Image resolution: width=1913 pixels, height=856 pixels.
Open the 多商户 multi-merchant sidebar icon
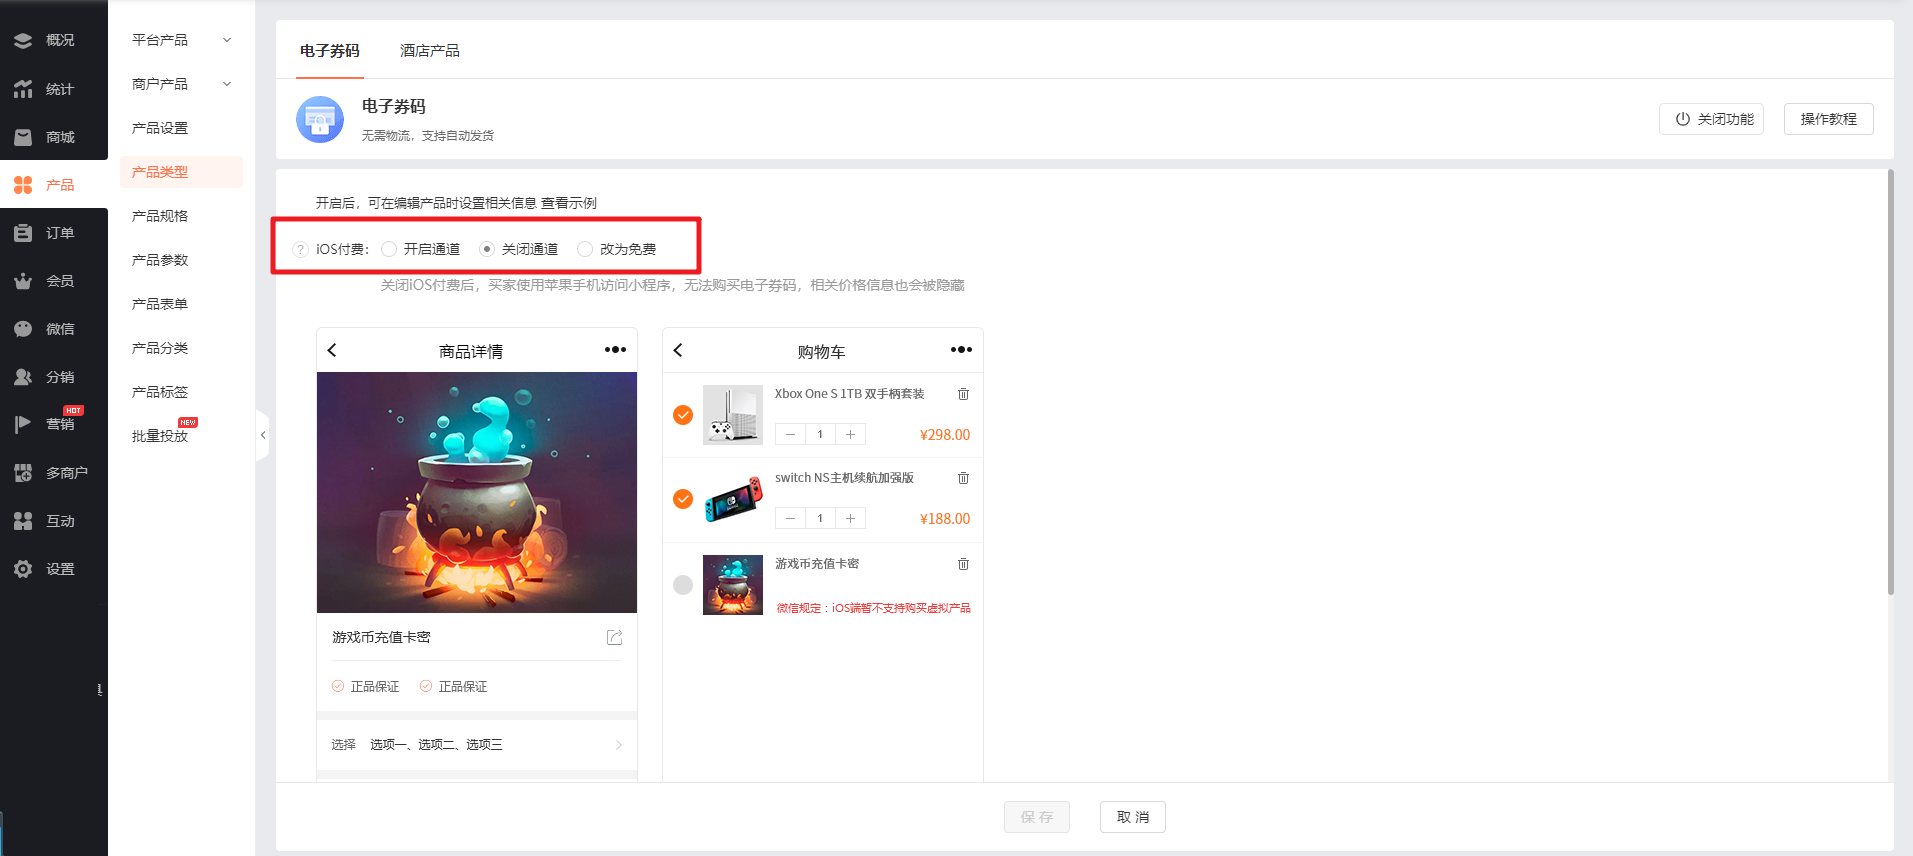(x=23, y=473)
